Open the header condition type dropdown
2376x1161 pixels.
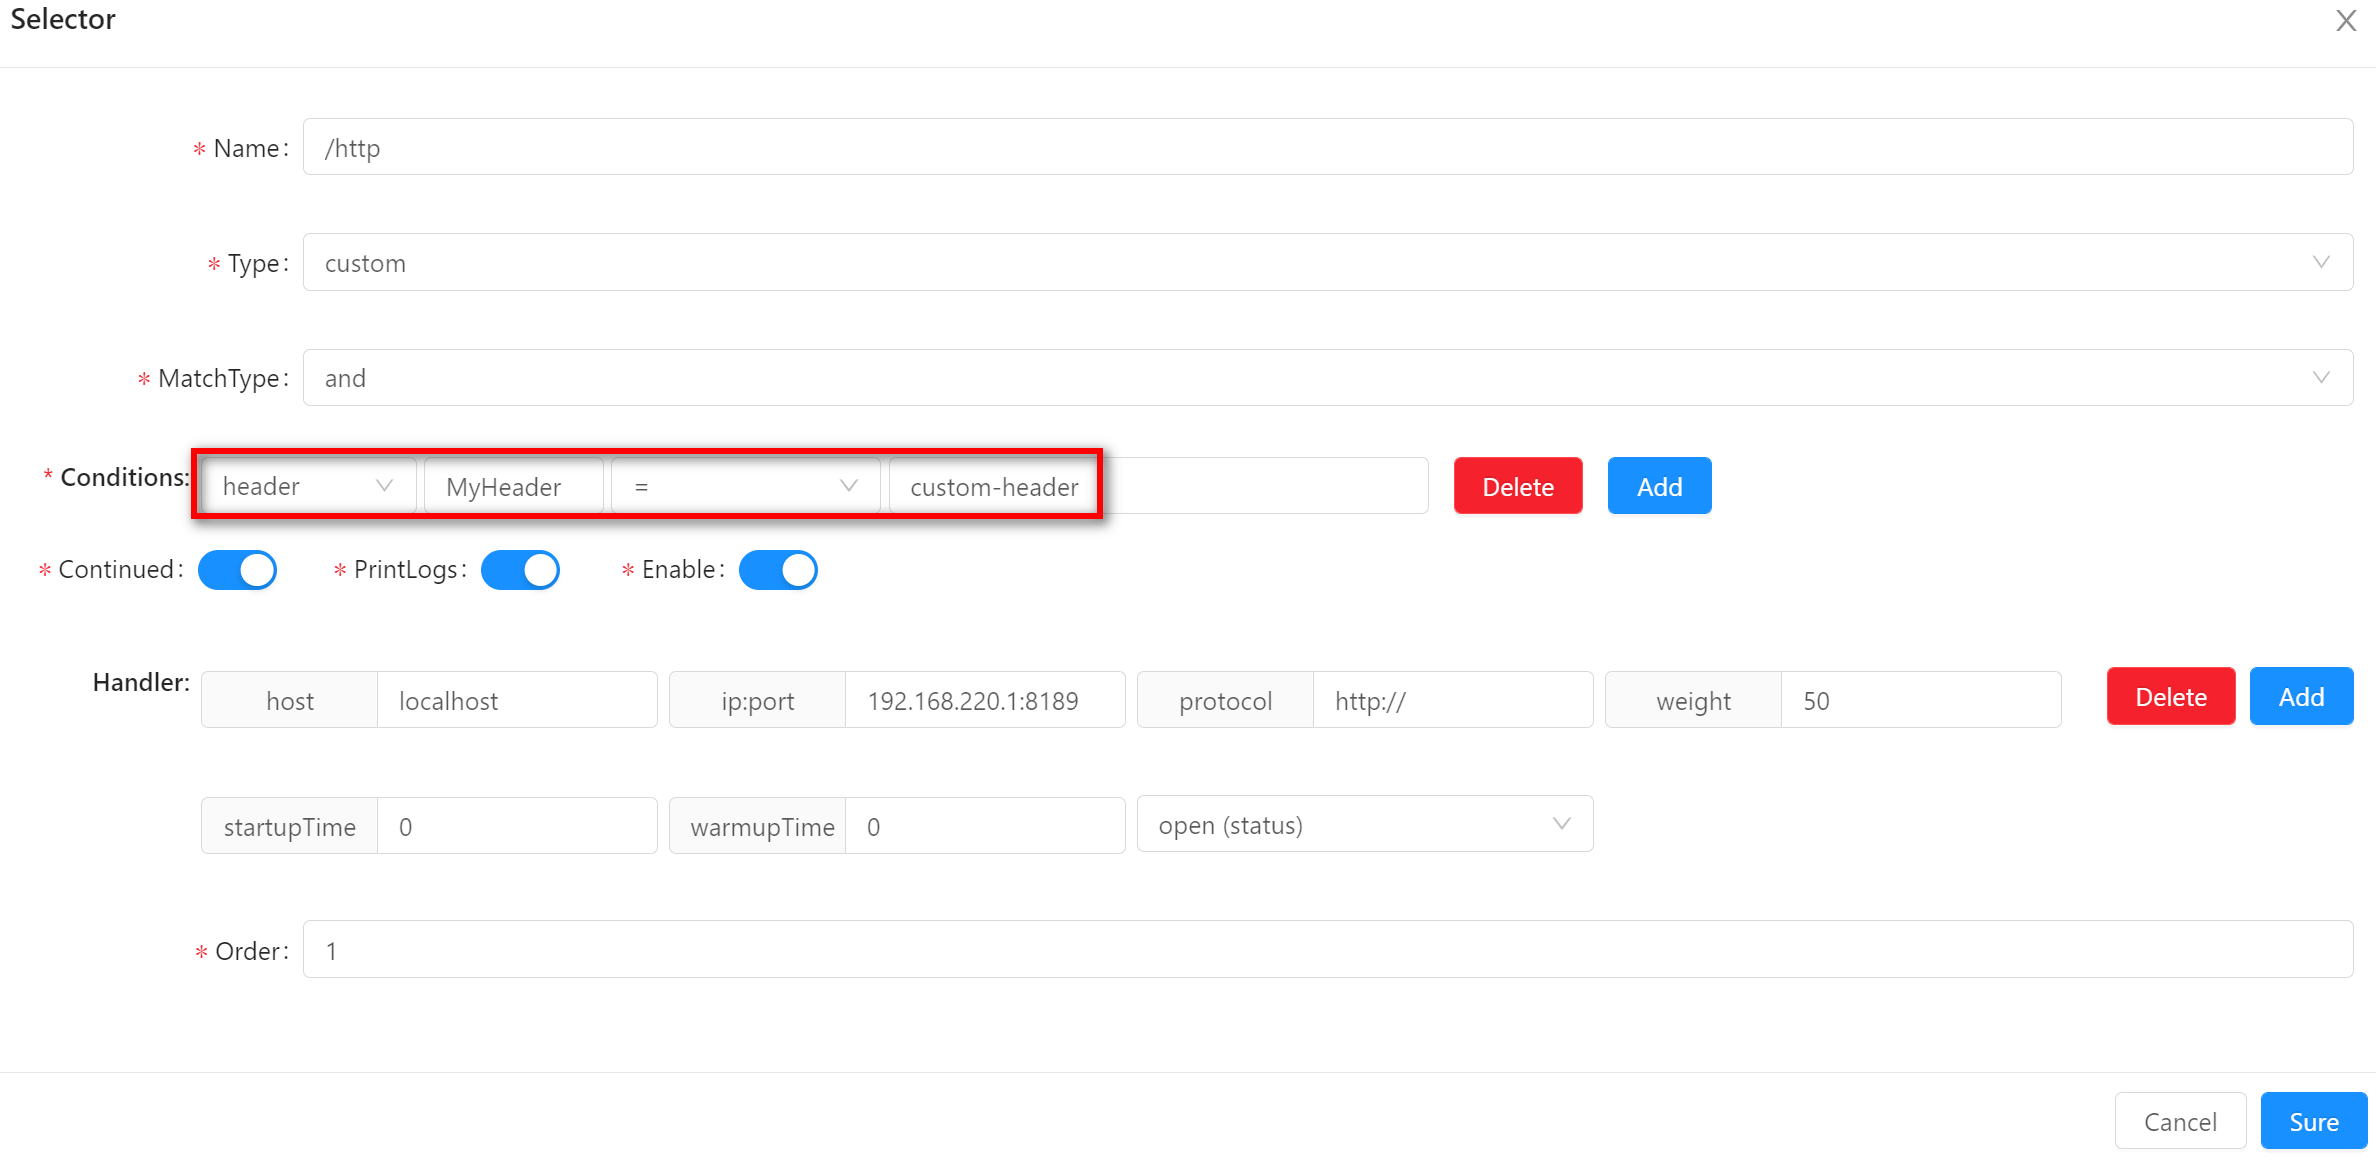click(307, 487)
